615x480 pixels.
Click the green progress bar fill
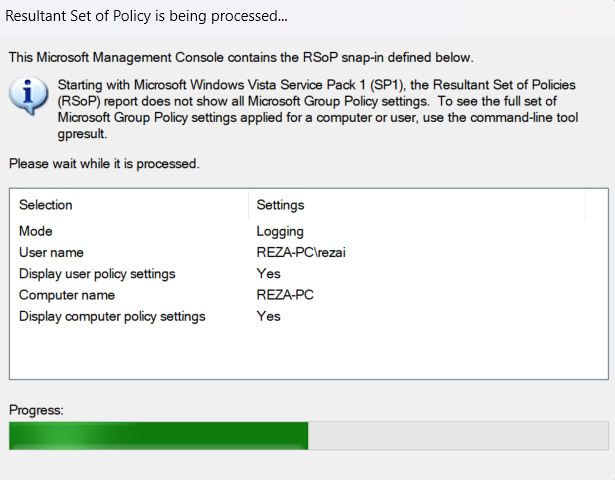point(158,435)
